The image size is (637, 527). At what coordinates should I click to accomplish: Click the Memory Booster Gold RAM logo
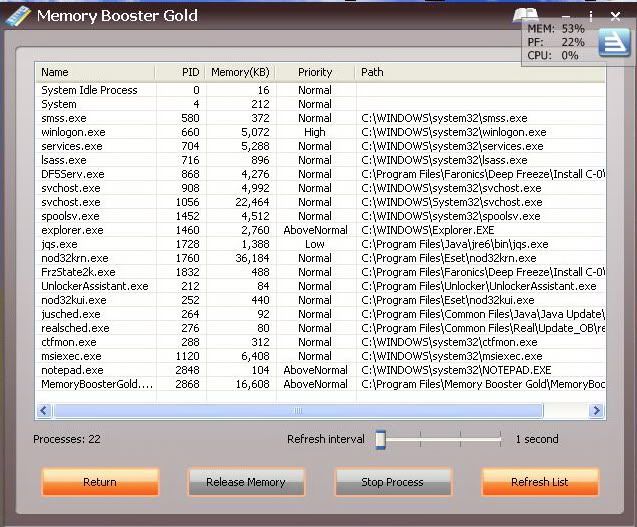tap(18, 16)
